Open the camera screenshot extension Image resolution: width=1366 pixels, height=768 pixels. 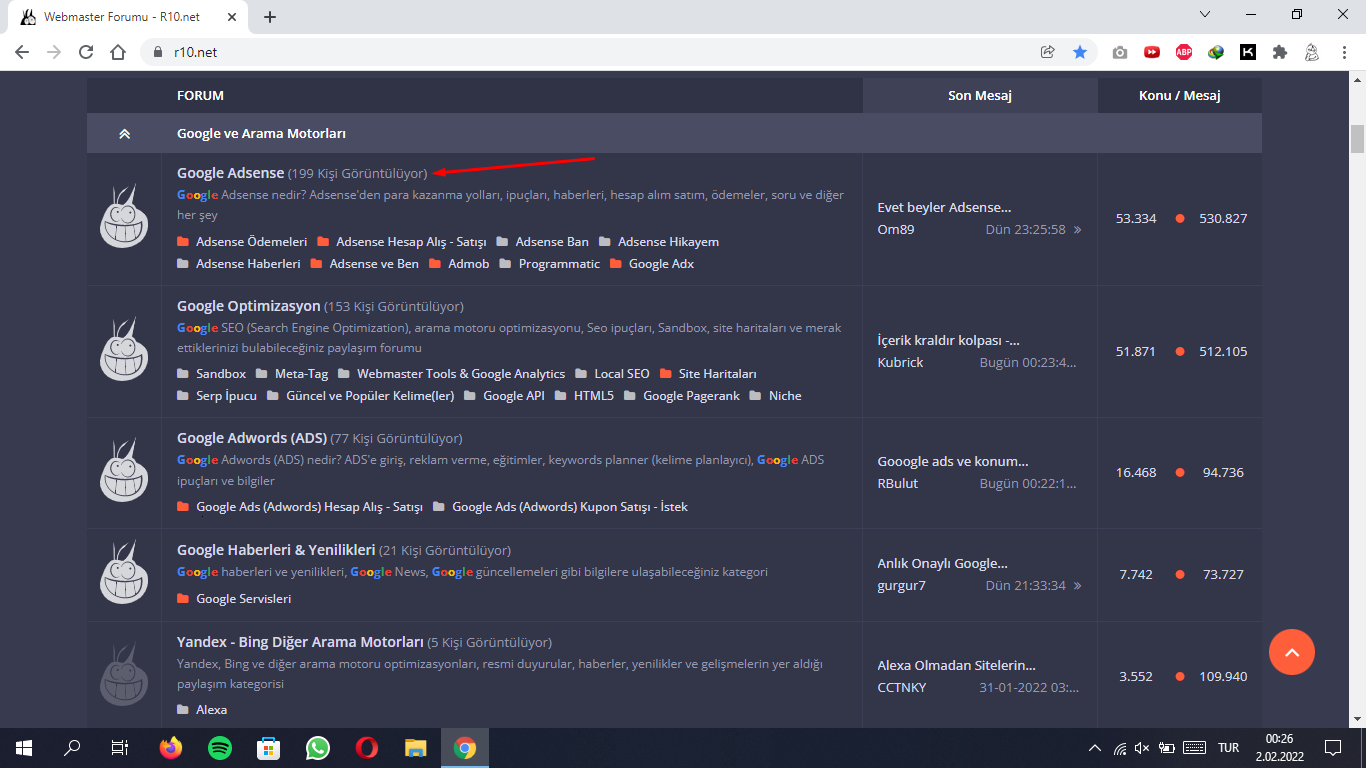point(1120,52)
